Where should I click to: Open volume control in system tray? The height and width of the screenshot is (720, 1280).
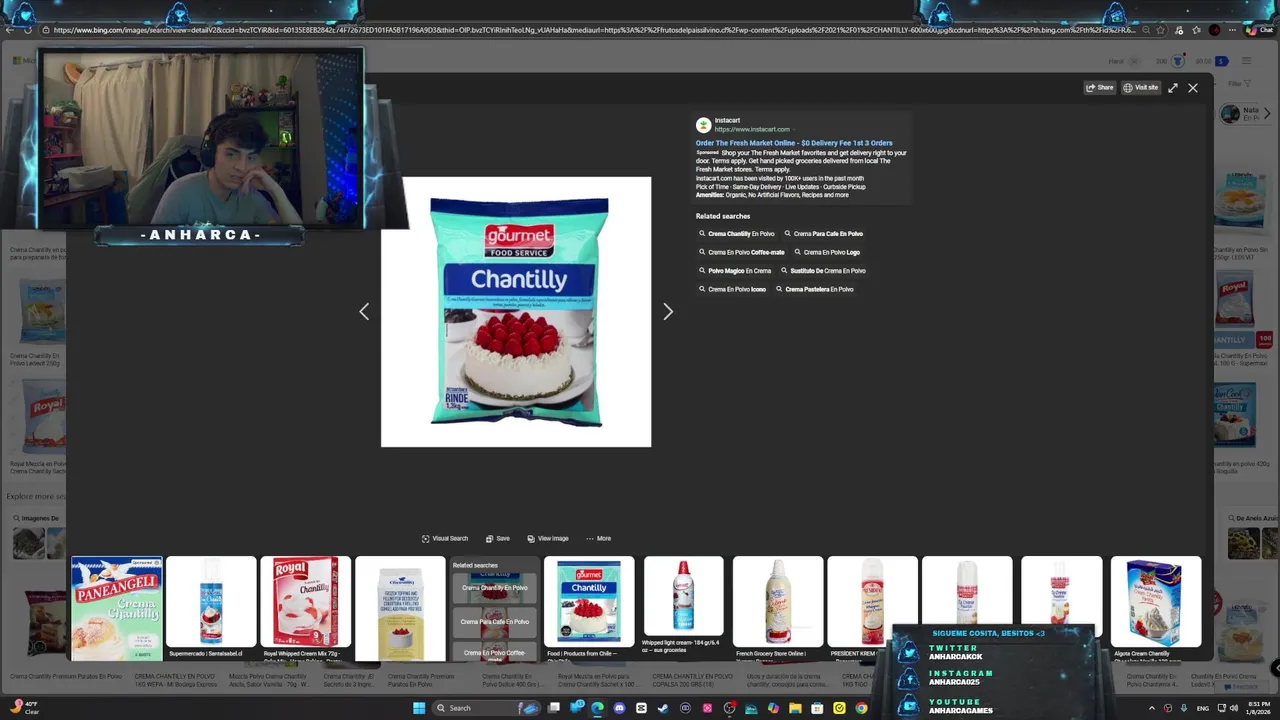(x=1234, y=708)
